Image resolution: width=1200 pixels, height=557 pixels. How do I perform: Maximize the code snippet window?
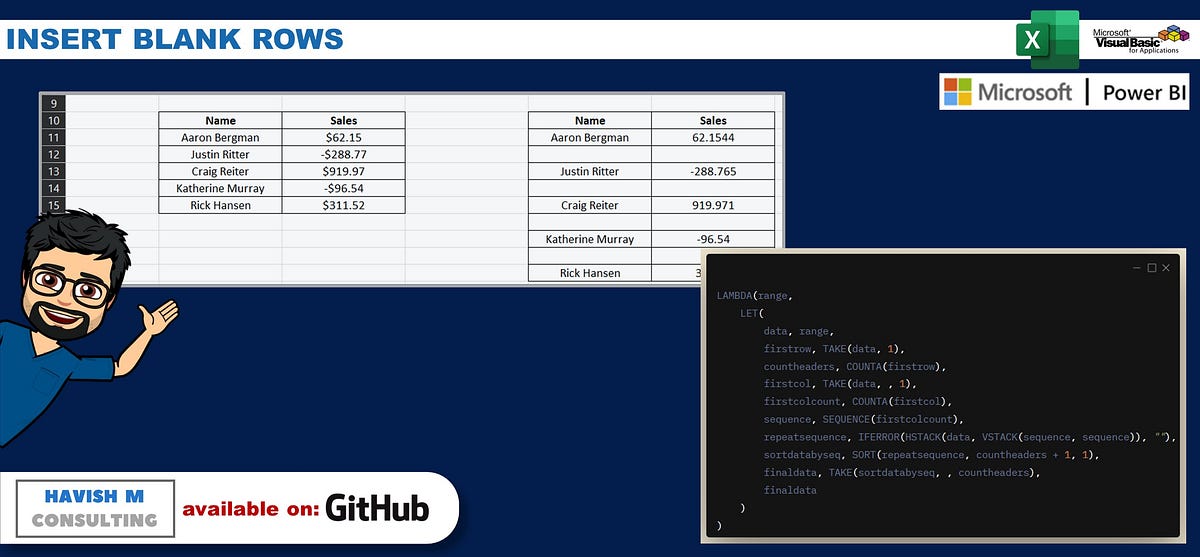[1151, 268]
